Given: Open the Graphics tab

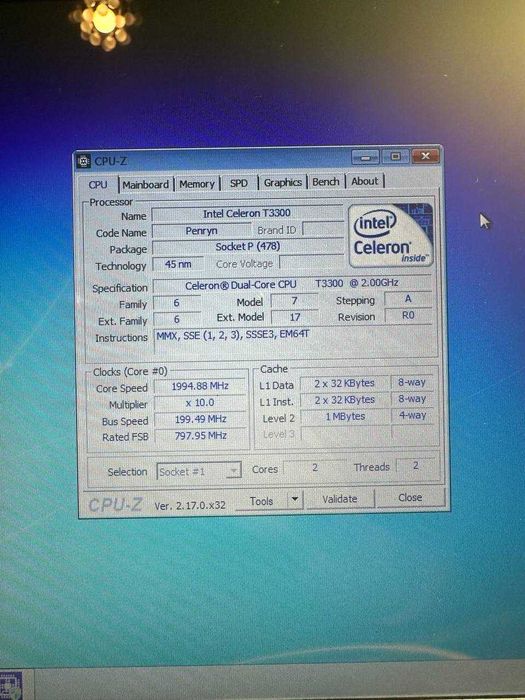Looking at the screenshot, I should (x=283, y=182).
